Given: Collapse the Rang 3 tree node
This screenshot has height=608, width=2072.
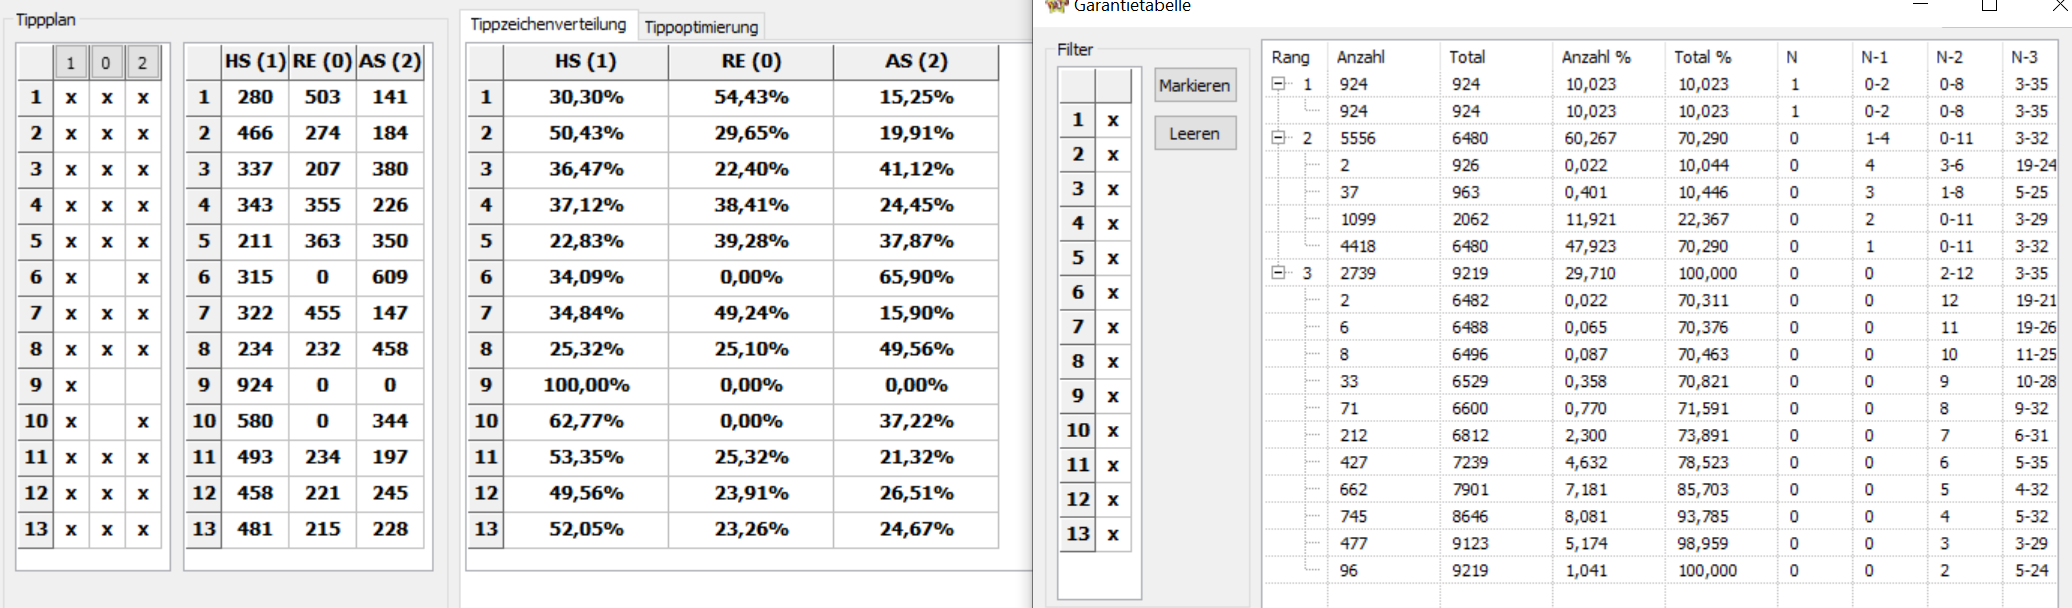Looking at the screenshot, I should pyautogui.click(x=1278, y=273).
